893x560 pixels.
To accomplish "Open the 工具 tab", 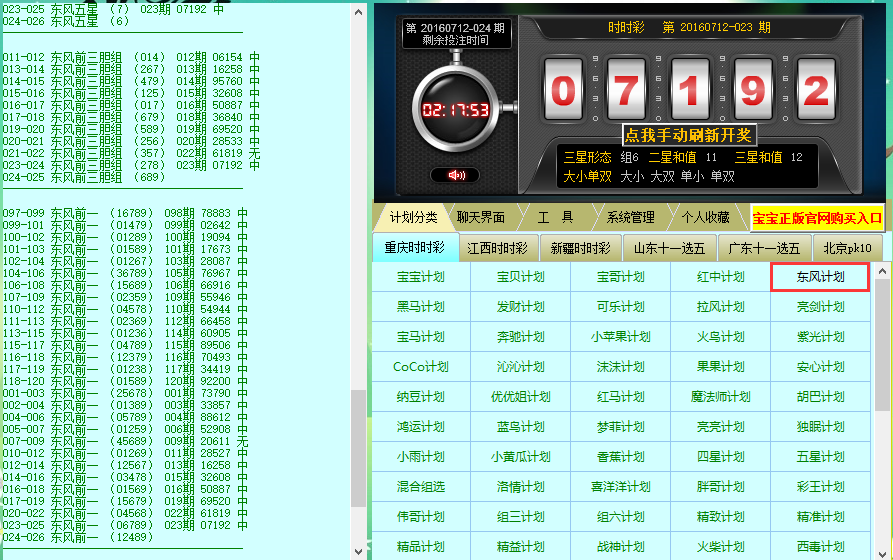I will (555, 218).
